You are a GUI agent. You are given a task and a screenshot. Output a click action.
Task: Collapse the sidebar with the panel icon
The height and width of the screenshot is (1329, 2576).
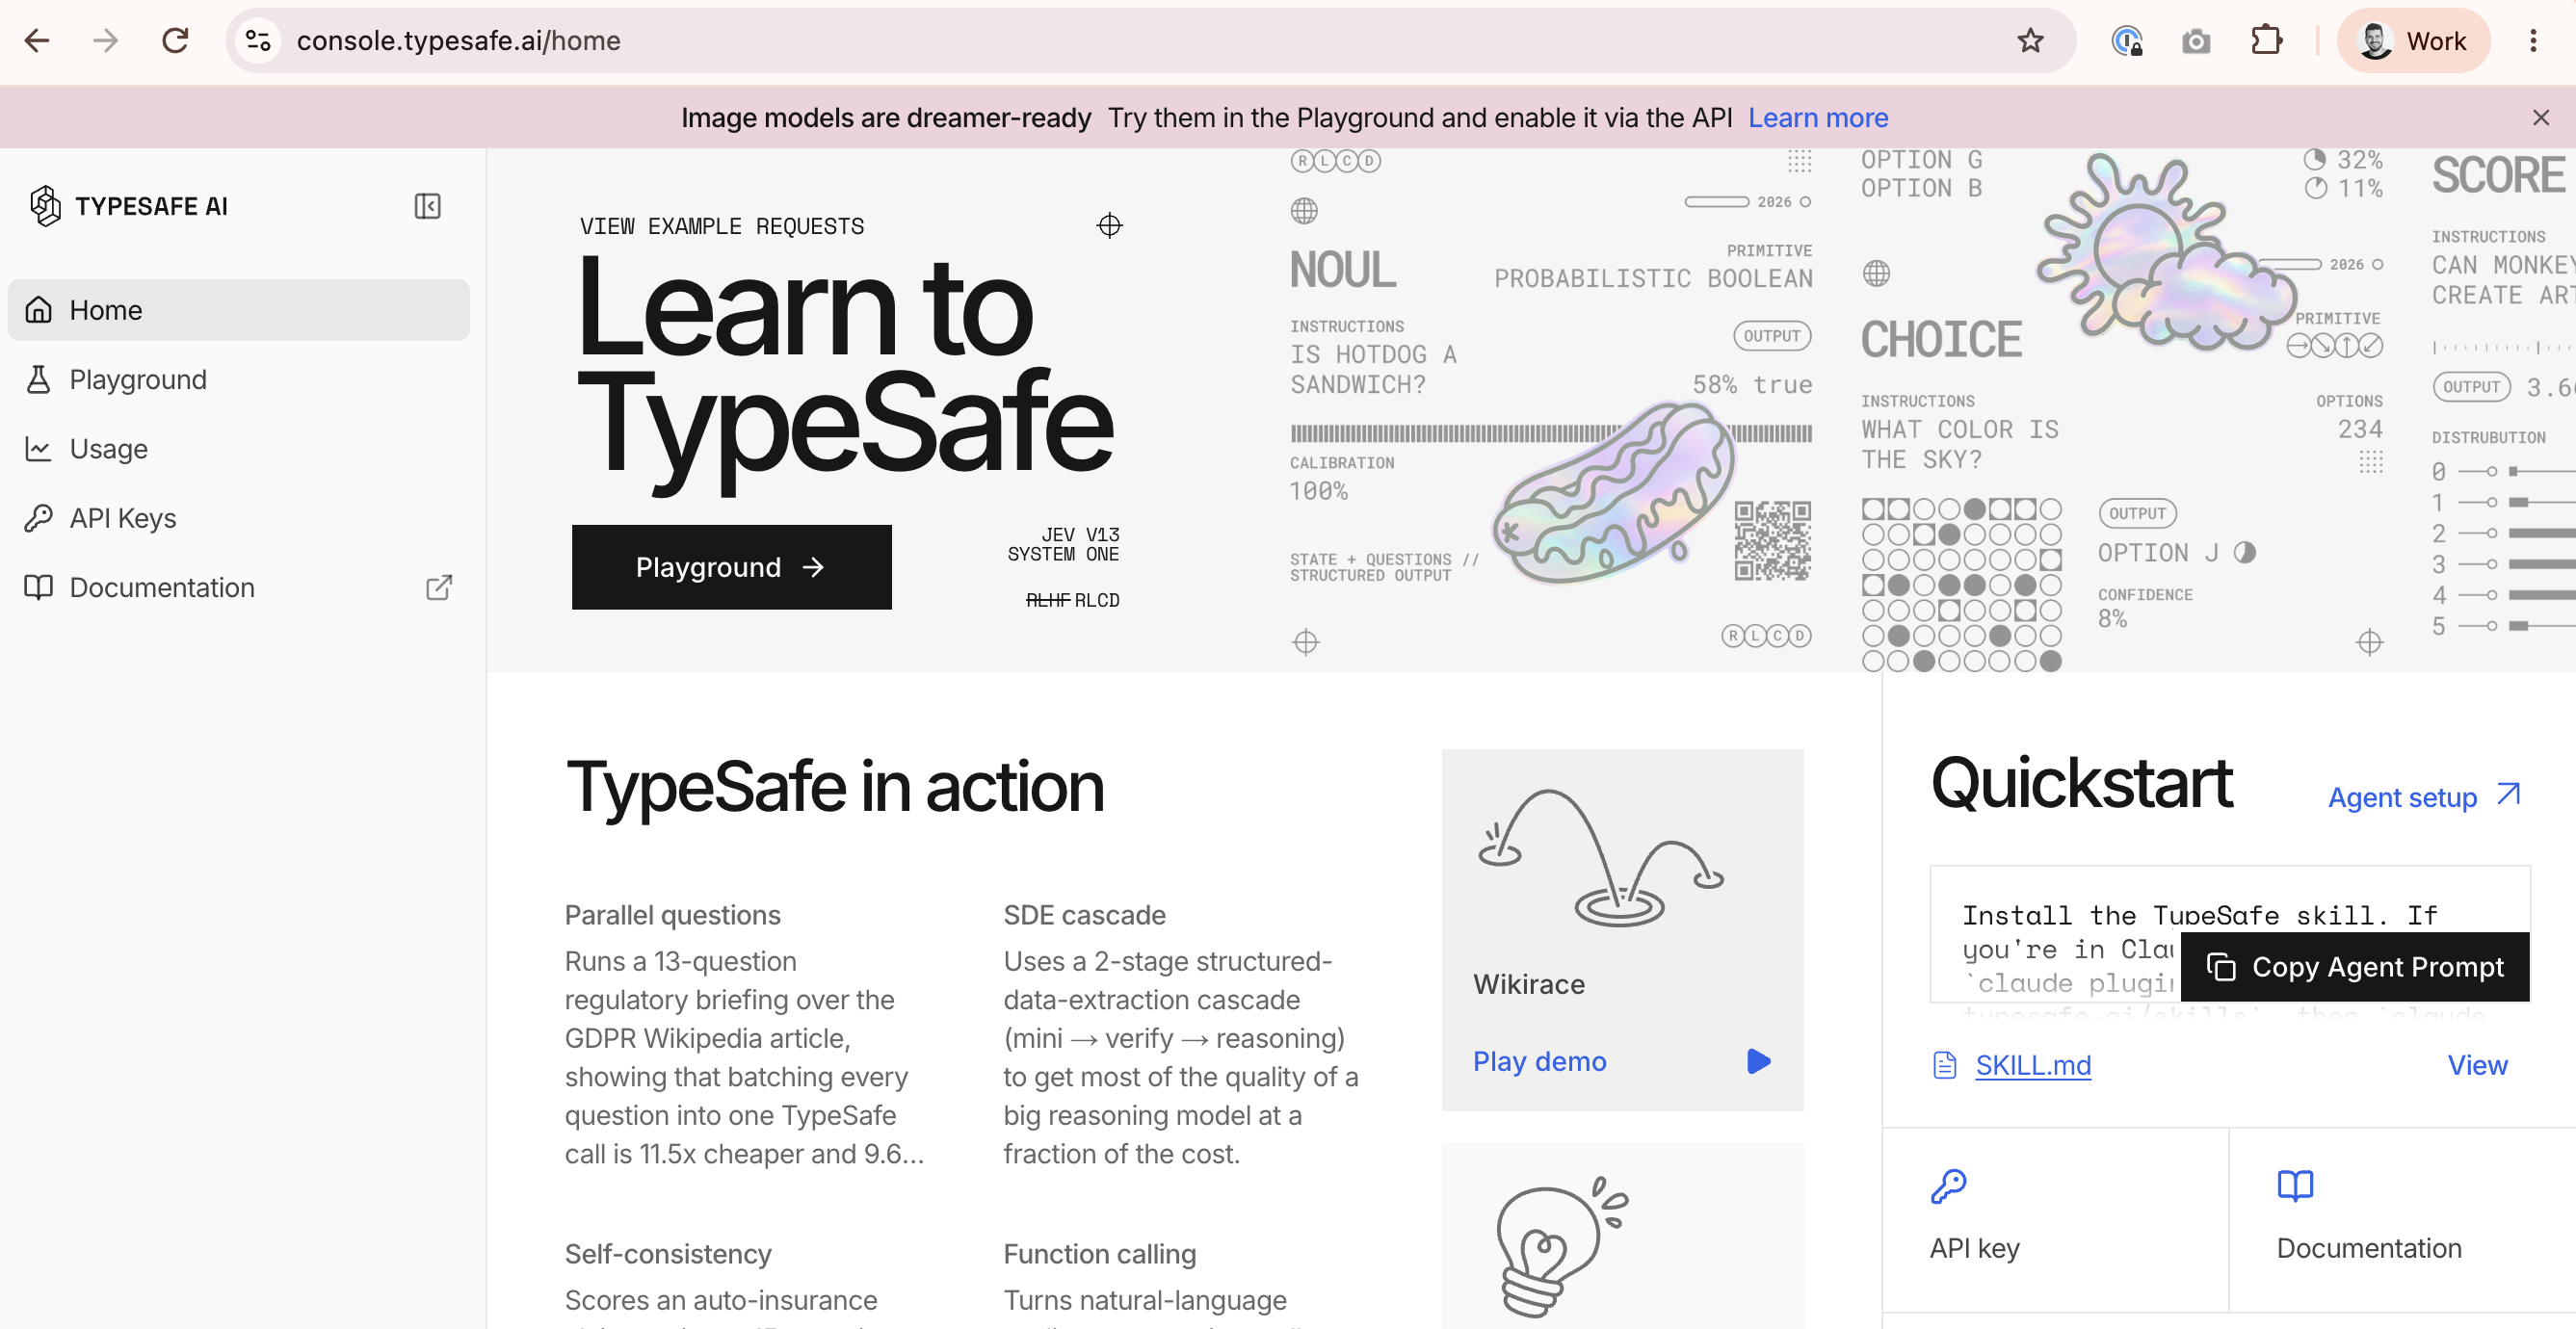coord(427,206)
